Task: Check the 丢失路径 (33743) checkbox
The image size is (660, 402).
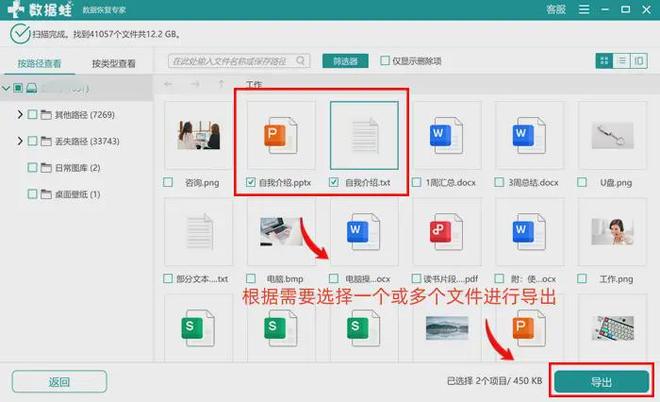Action: [x=32, y=141]
